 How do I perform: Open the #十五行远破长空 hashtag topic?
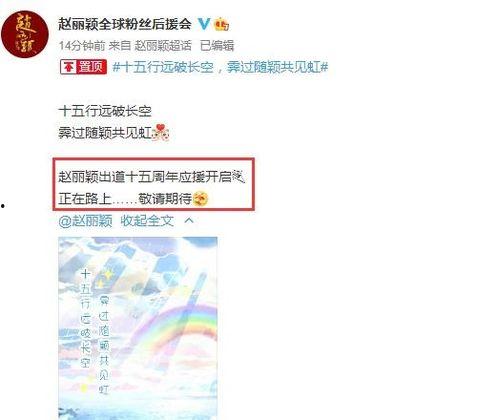163,67
